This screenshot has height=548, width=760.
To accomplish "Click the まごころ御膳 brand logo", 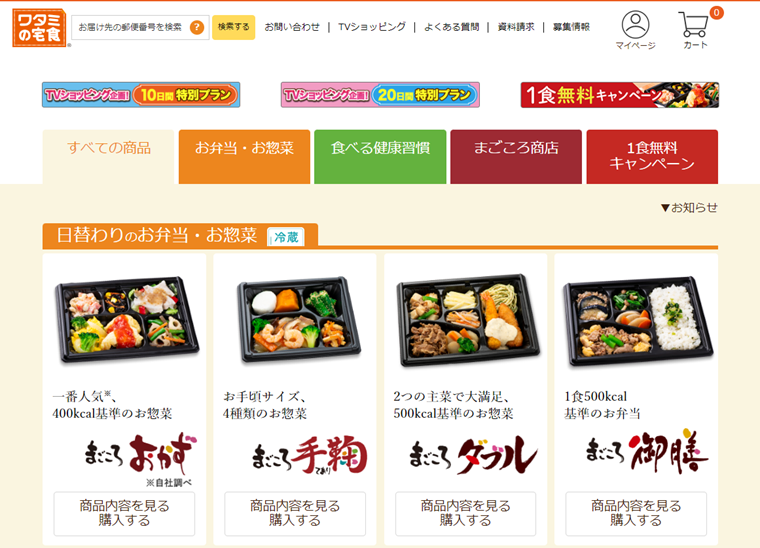I will pyautogui.click(x=647, y=451).
